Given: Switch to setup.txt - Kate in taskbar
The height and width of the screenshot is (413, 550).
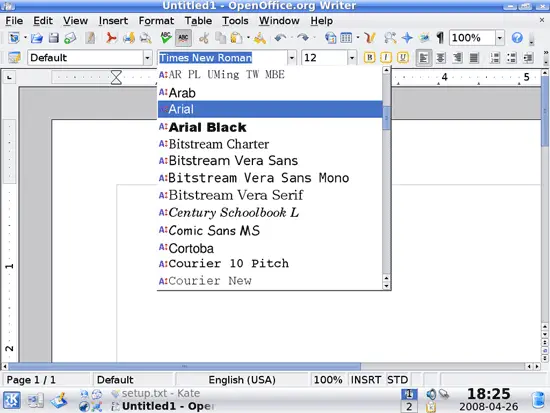Looking at the screenshot, I should 156,393.
